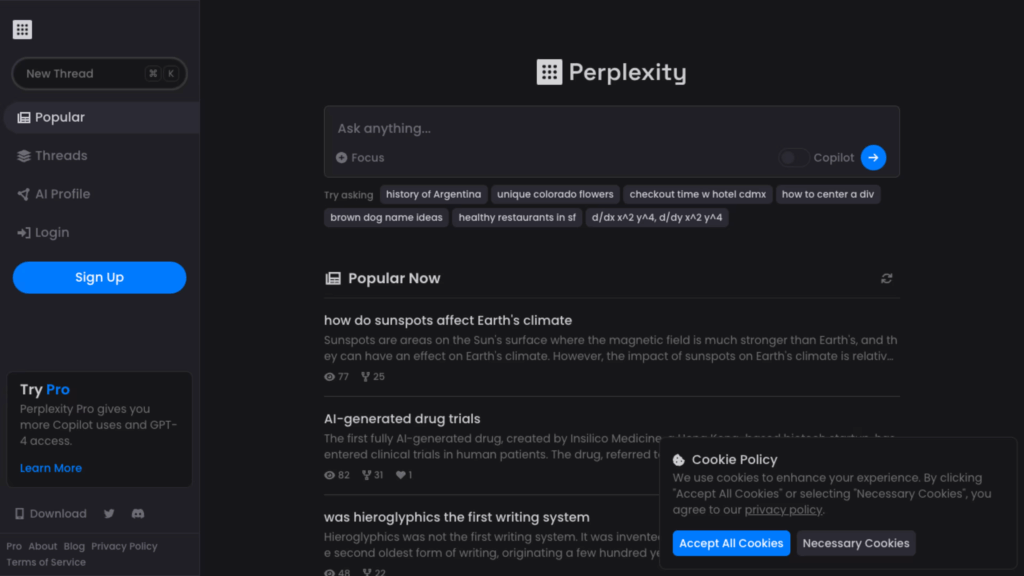Open the Discord icon link

click(138, 514)
